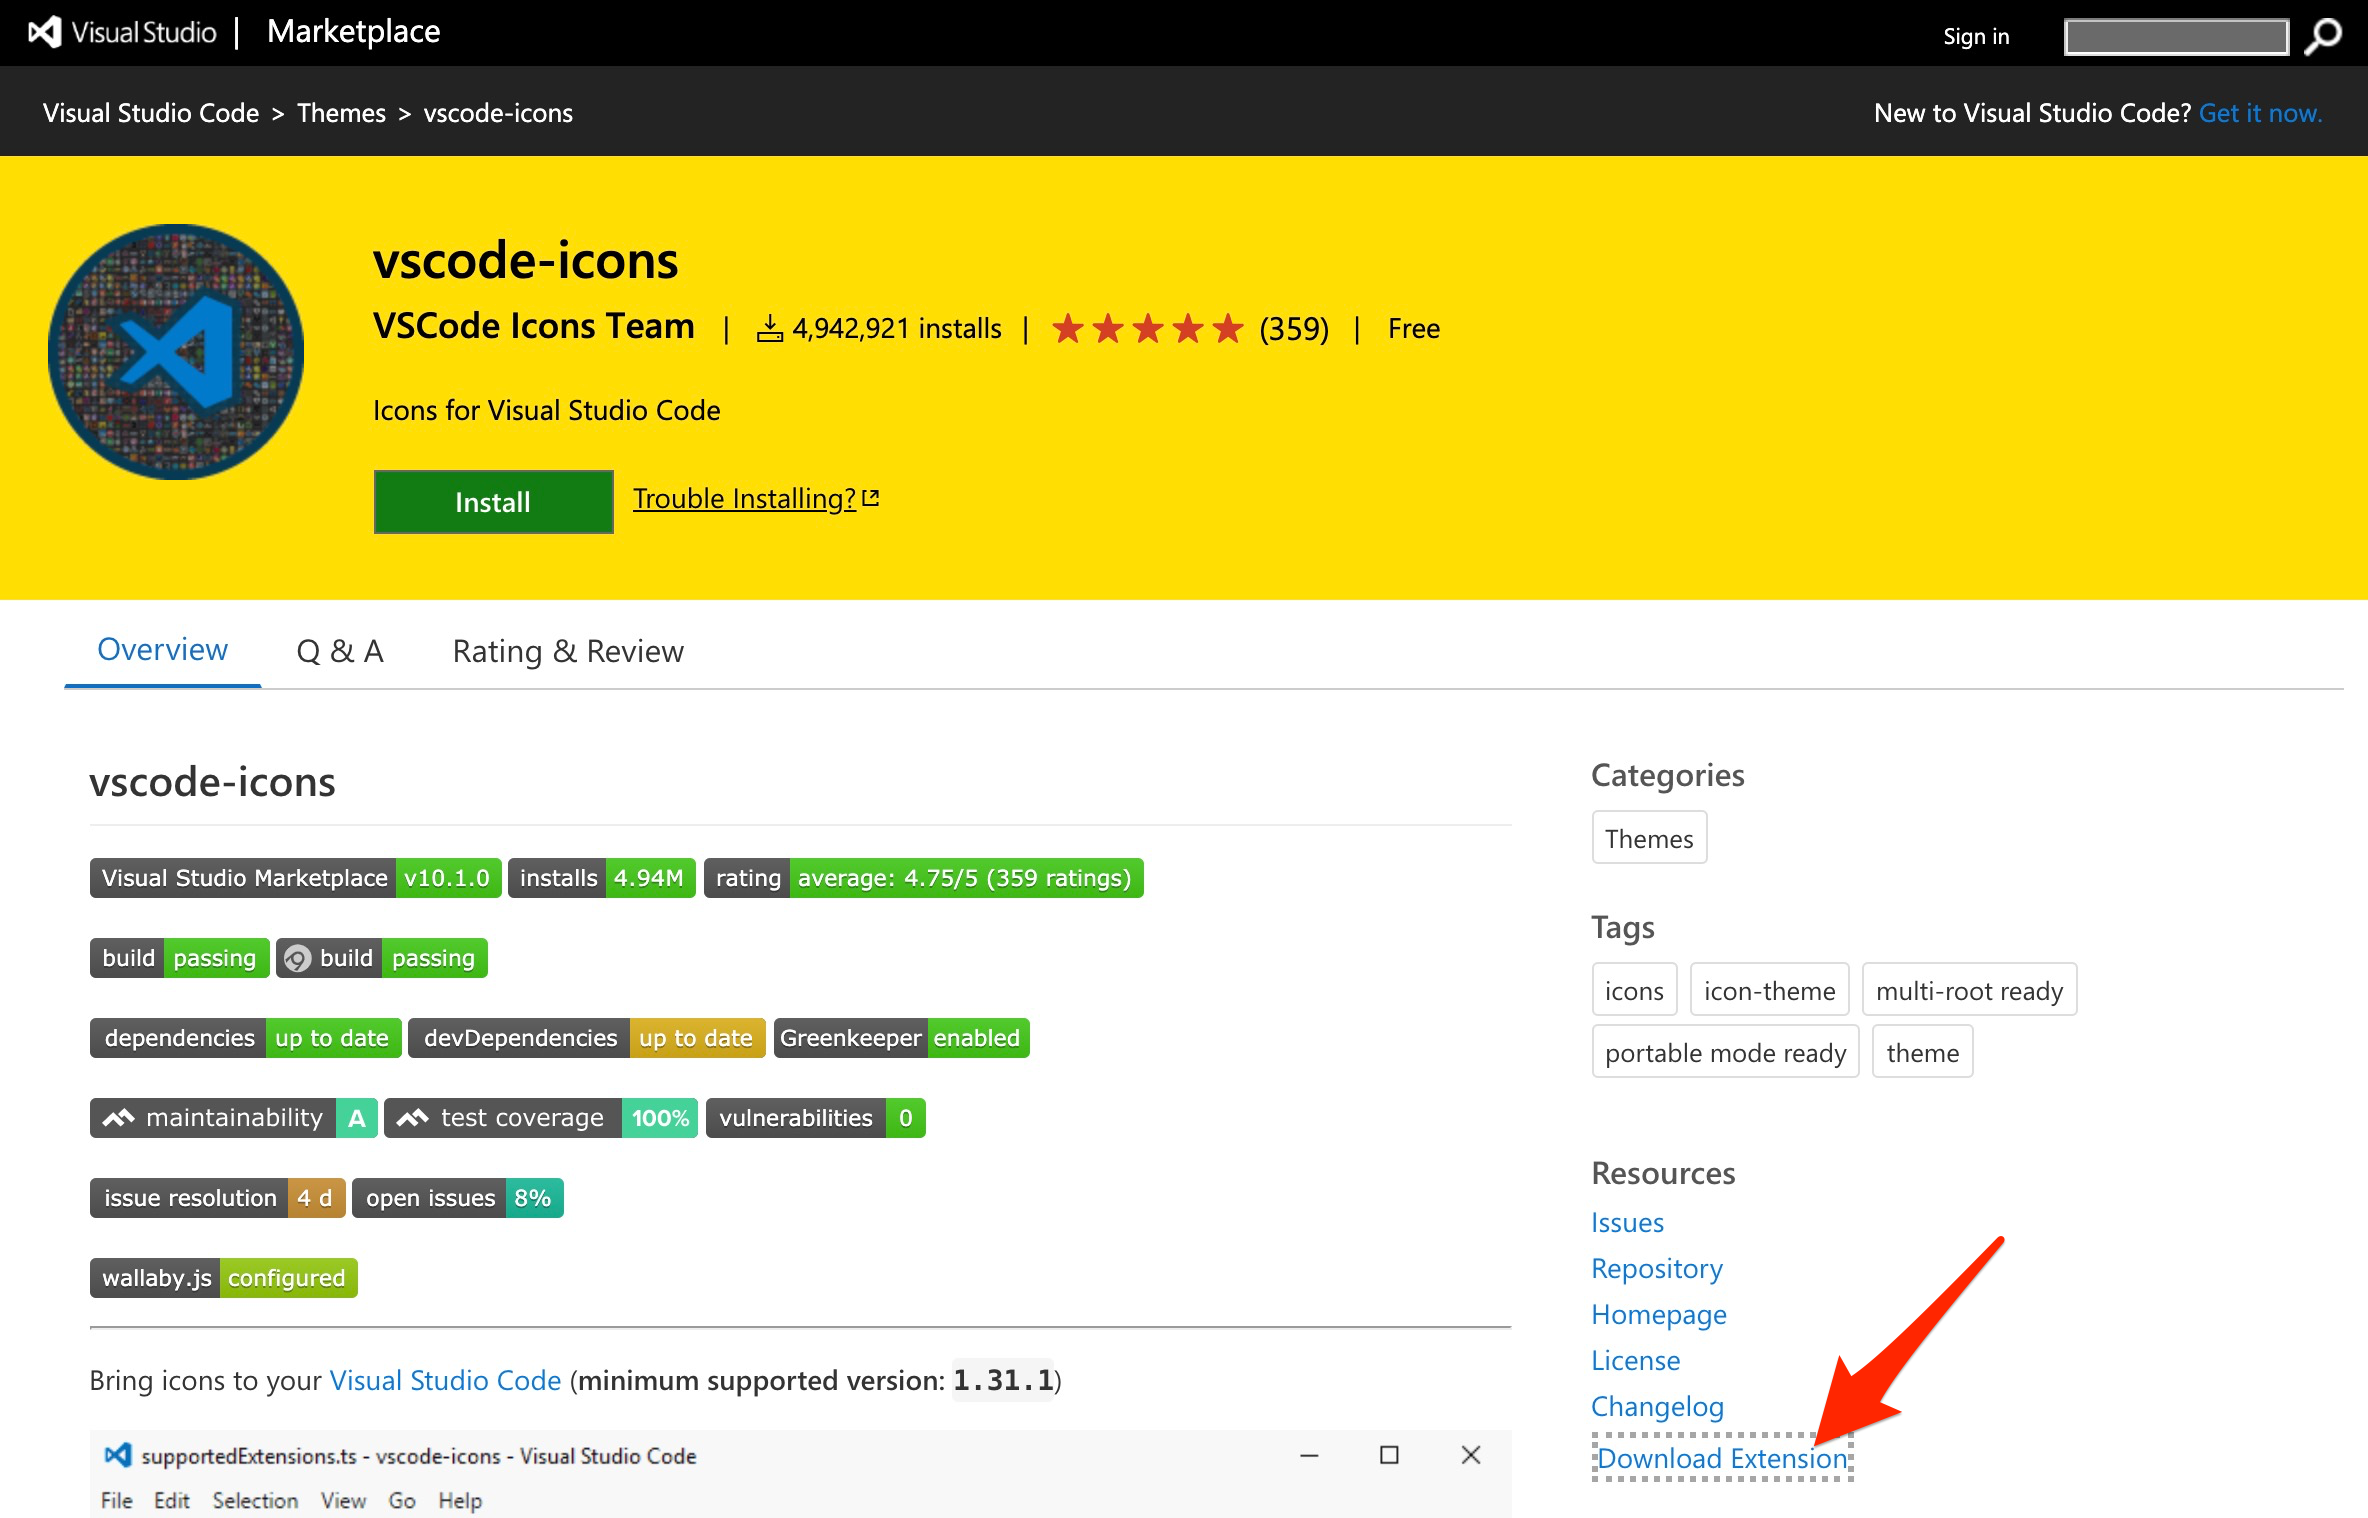Screen dimensions: 2368x1518
Task: Click the green Install button
Action: (493, 502)
